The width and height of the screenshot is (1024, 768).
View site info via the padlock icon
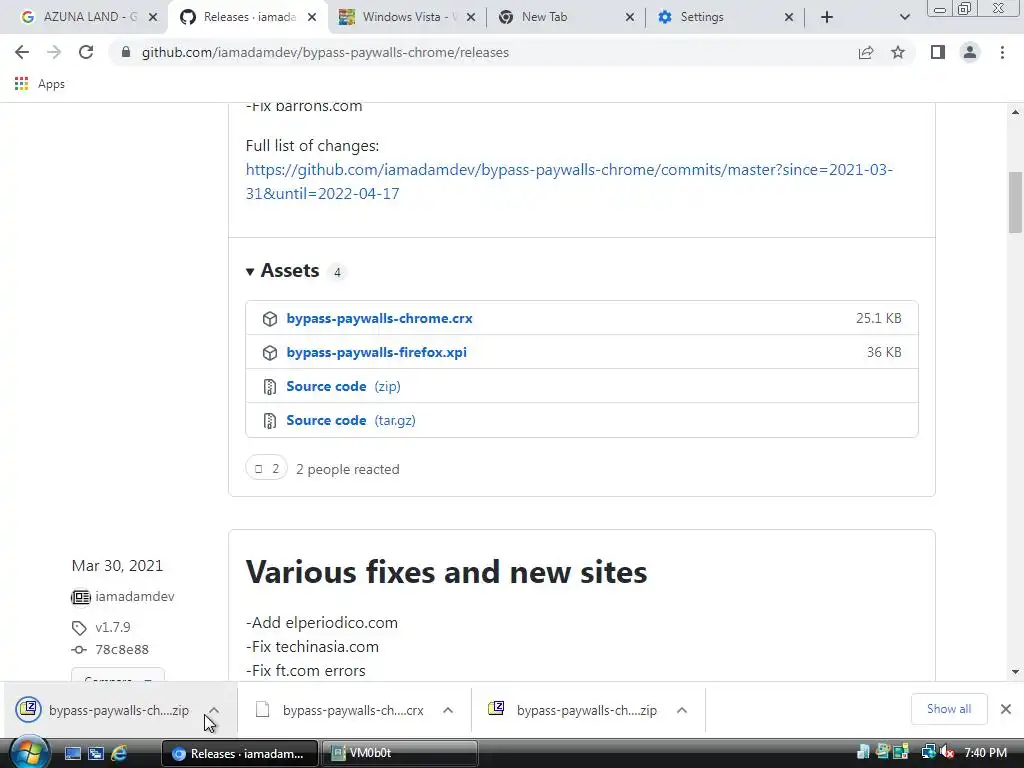[126, 52]
